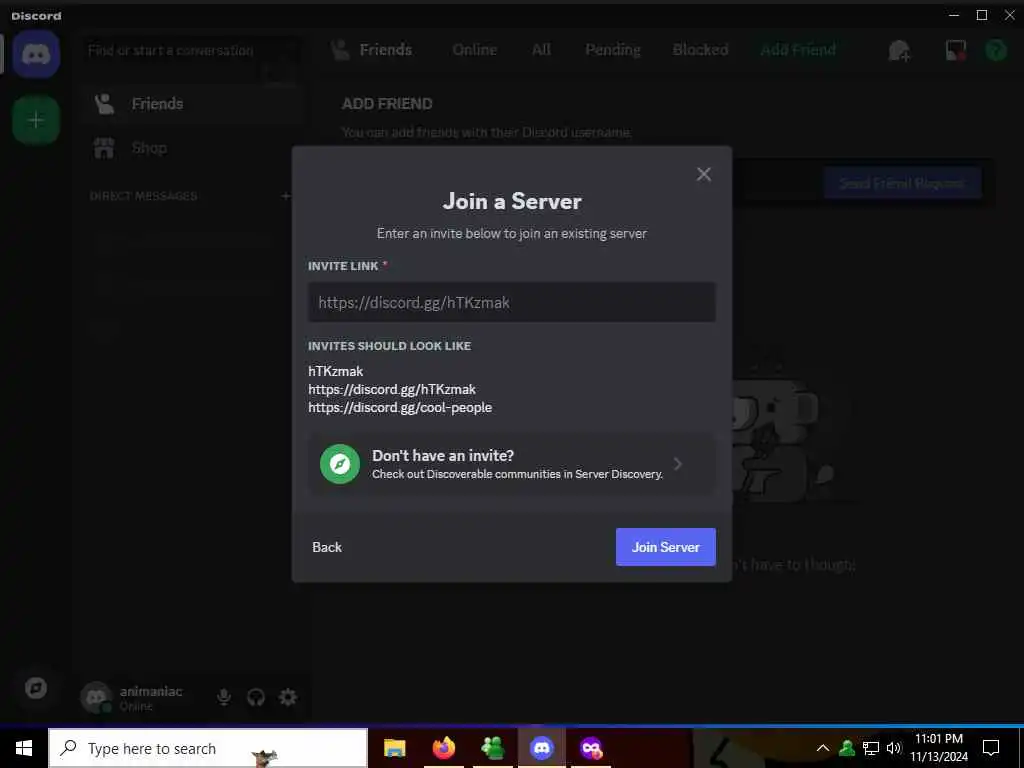Deafen with the headphones icon
The width and height of the screenshot is (1024, 768).
256,697
